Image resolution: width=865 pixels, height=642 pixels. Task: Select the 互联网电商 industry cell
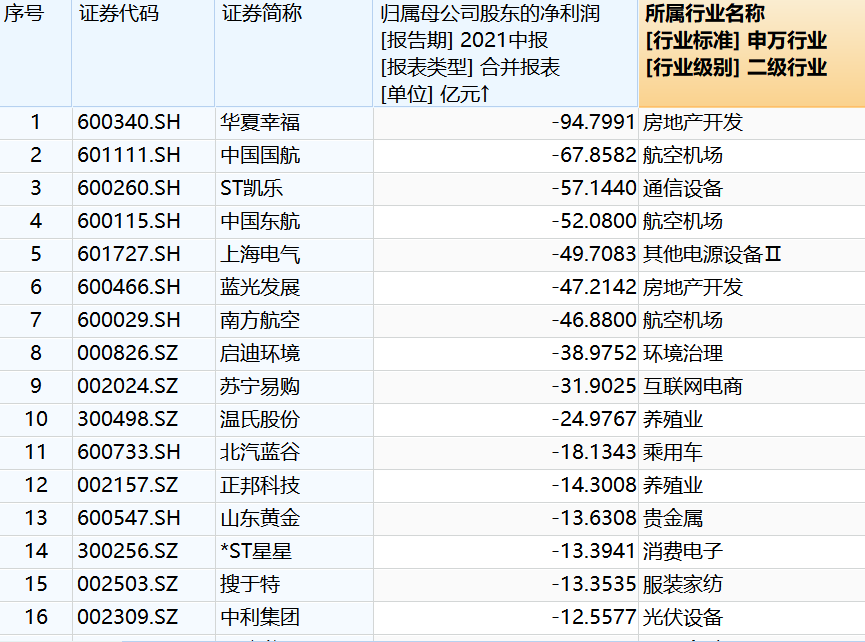tap(693, 387)
